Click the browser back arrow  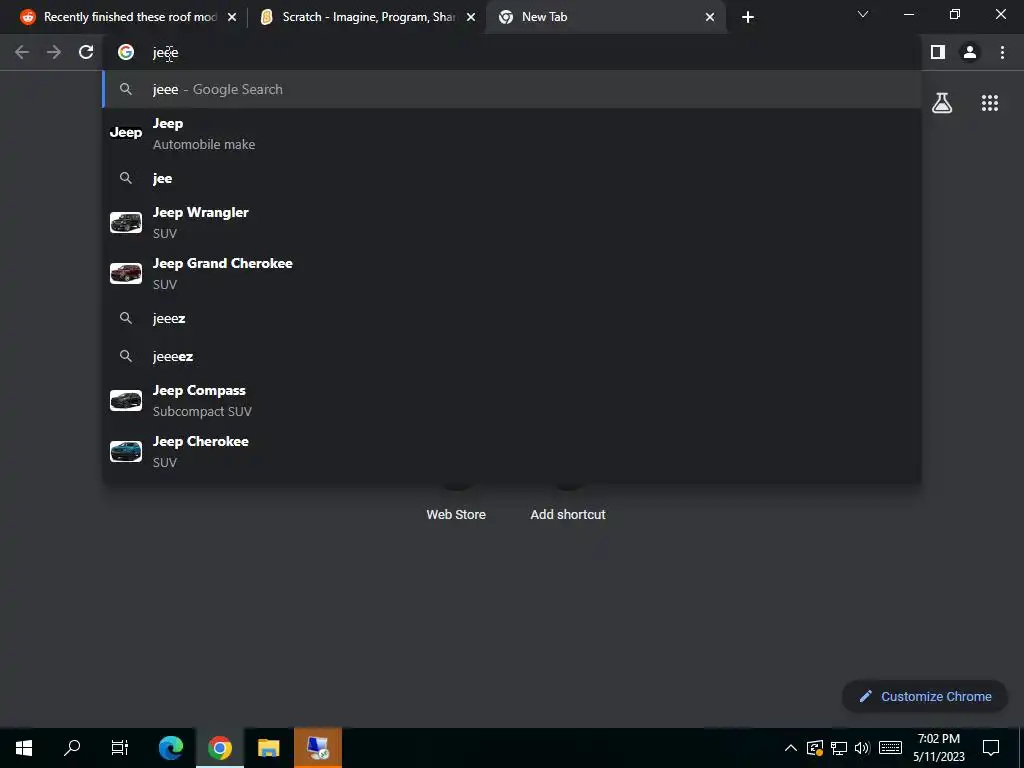[x=22, y=52]
